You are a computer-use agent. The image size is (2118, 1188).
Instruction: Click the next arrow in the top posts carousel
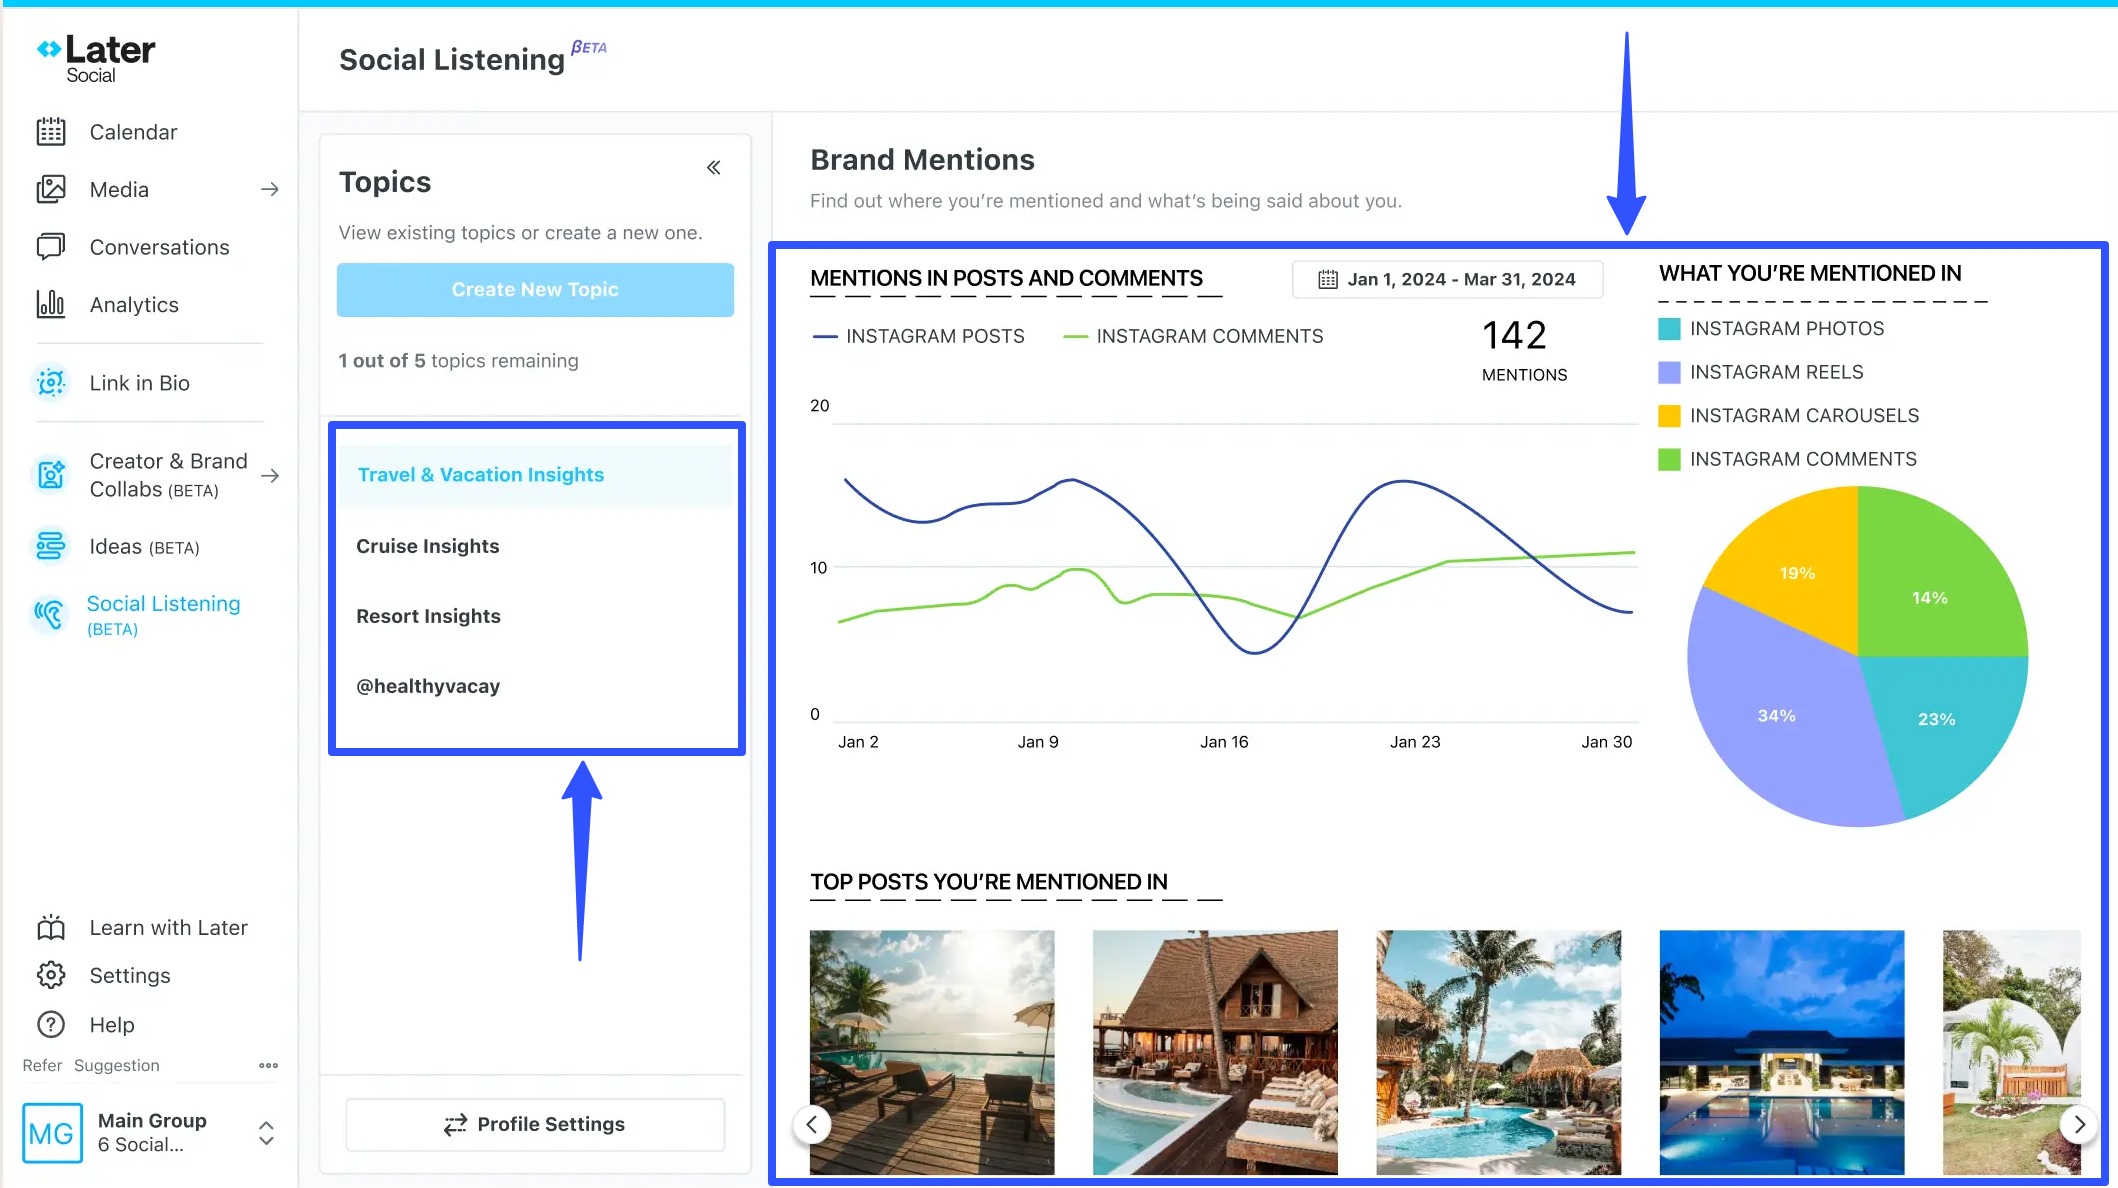[x=2078, y=1124]
